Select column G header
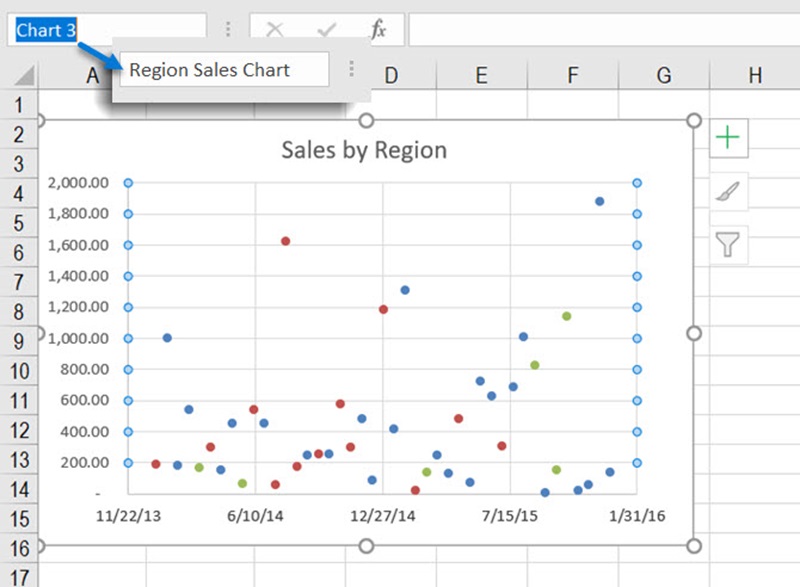Image resolution: width=800 pixels, height=587 pixels. tap(663, 75)
